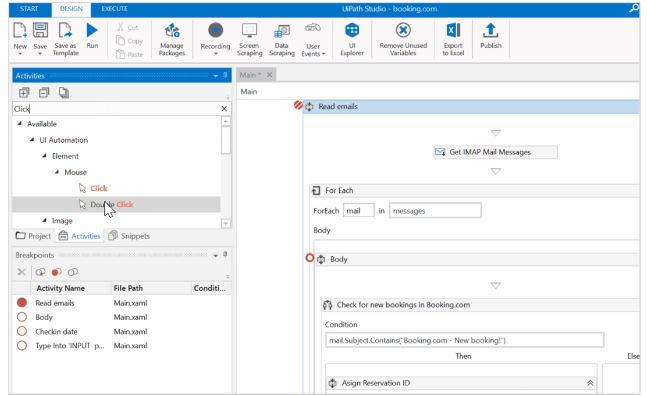Open search magnifier in title bar

[633, 8]
